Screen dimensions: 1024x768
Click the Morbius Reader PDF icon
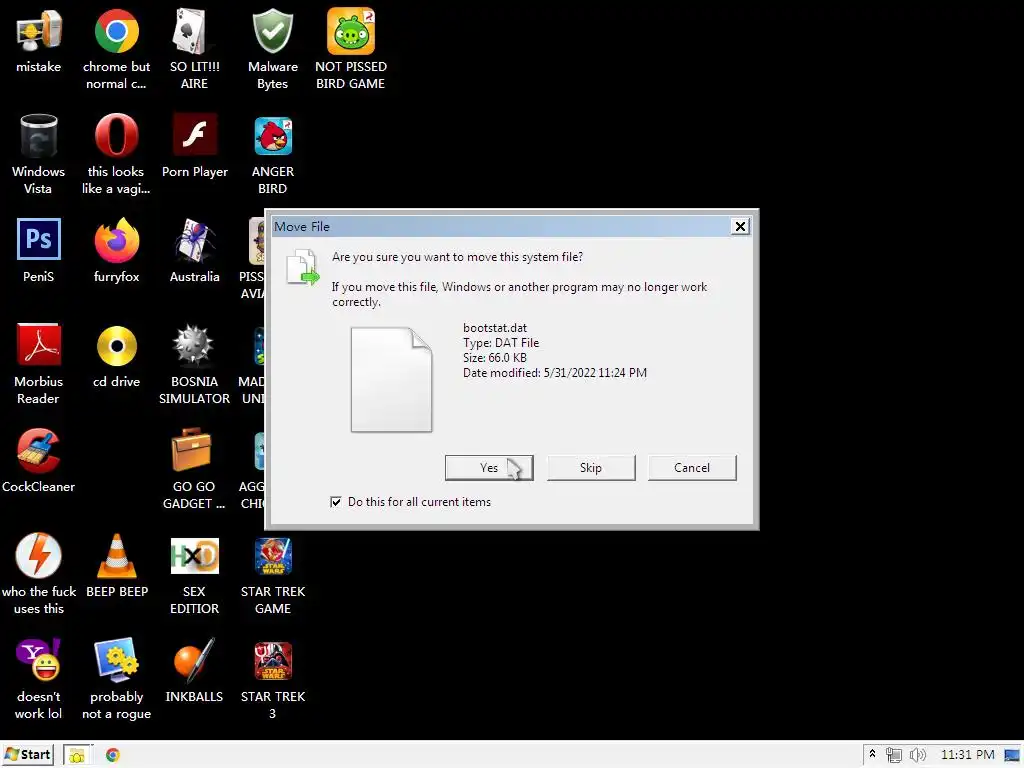pos(39,345)
